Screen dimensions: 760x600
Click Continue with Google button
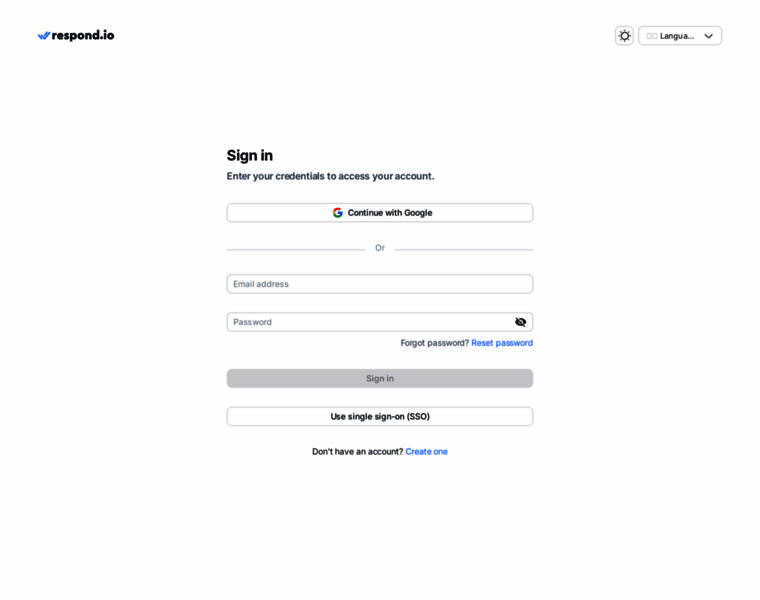pos(380,213)
